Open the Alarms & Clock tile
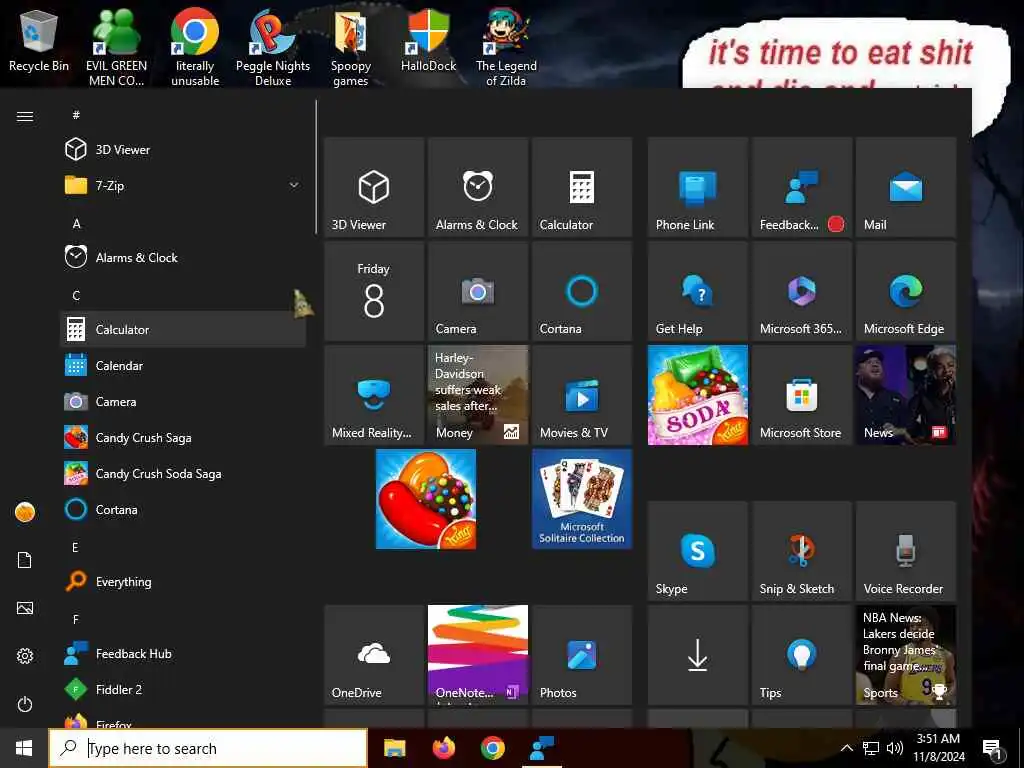 (477, 187)
